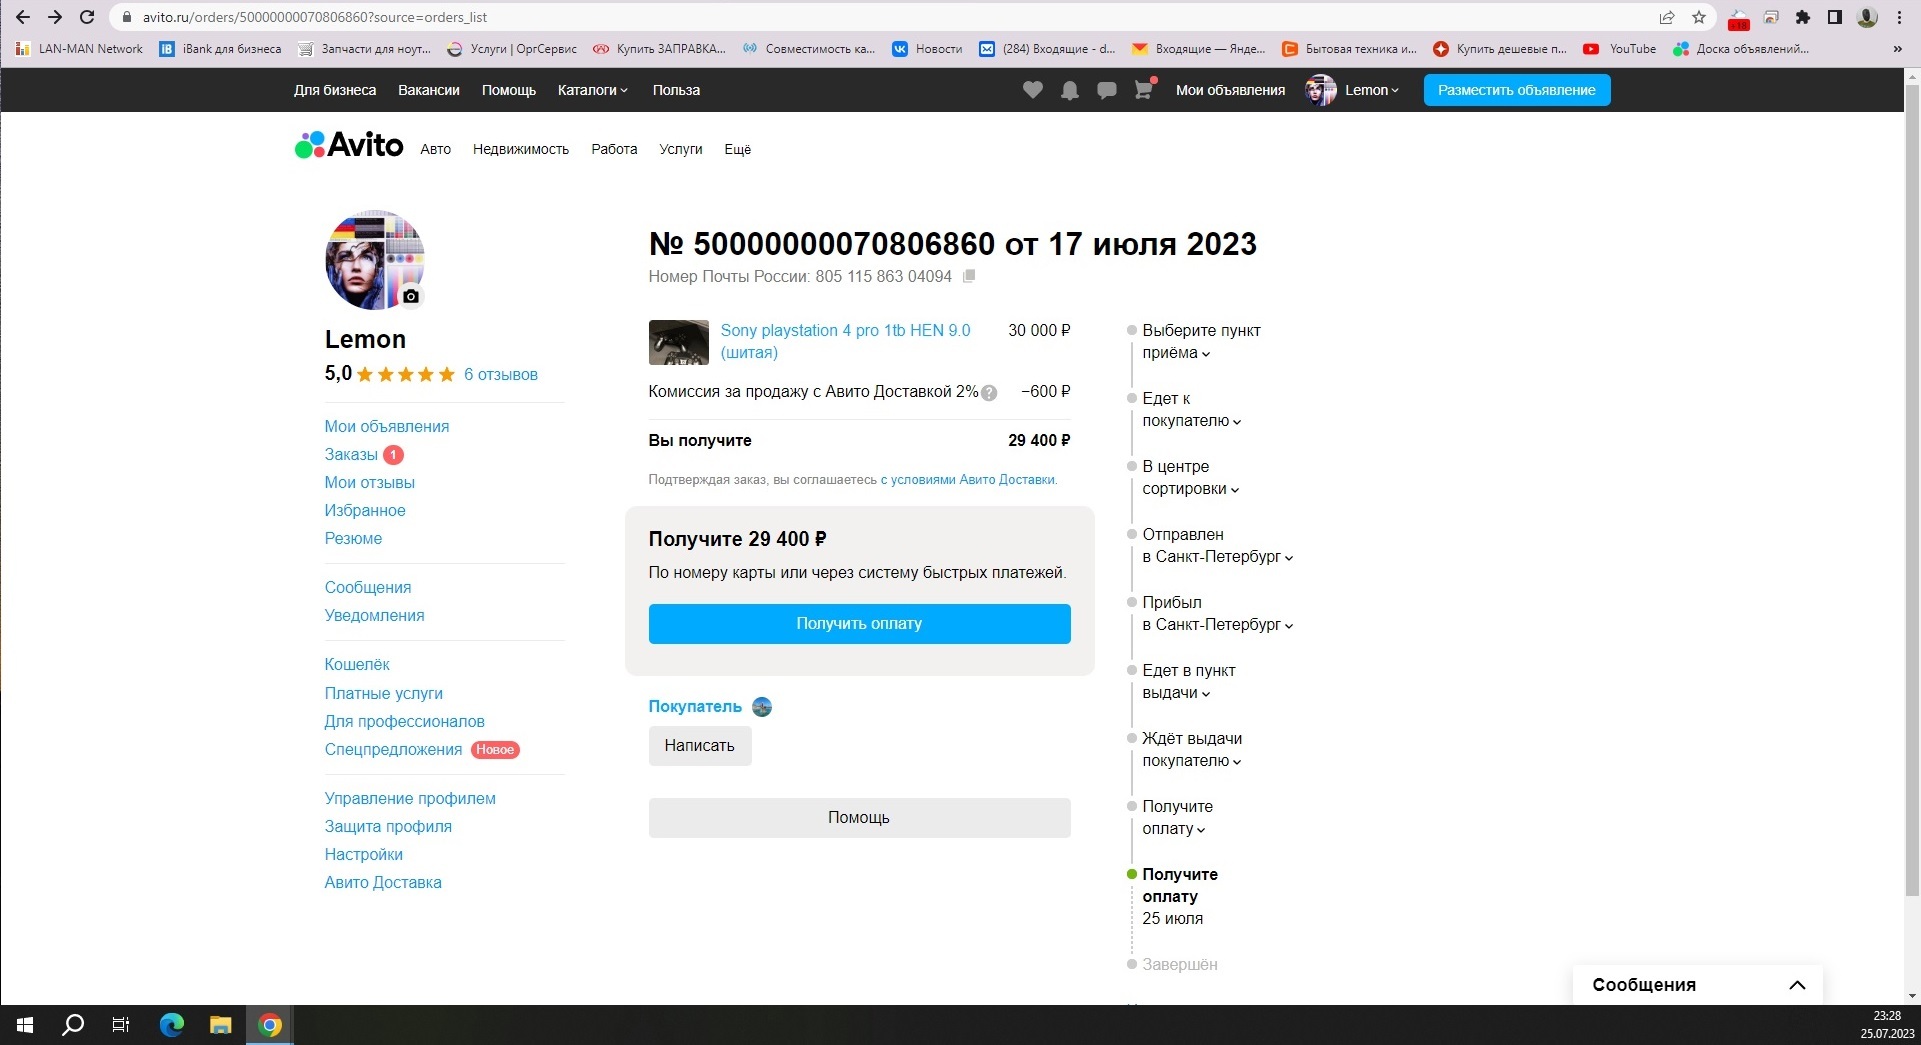
Task: Open Защита профиля in sidebar
Action: pyautogui.click(x=388, y=826)
